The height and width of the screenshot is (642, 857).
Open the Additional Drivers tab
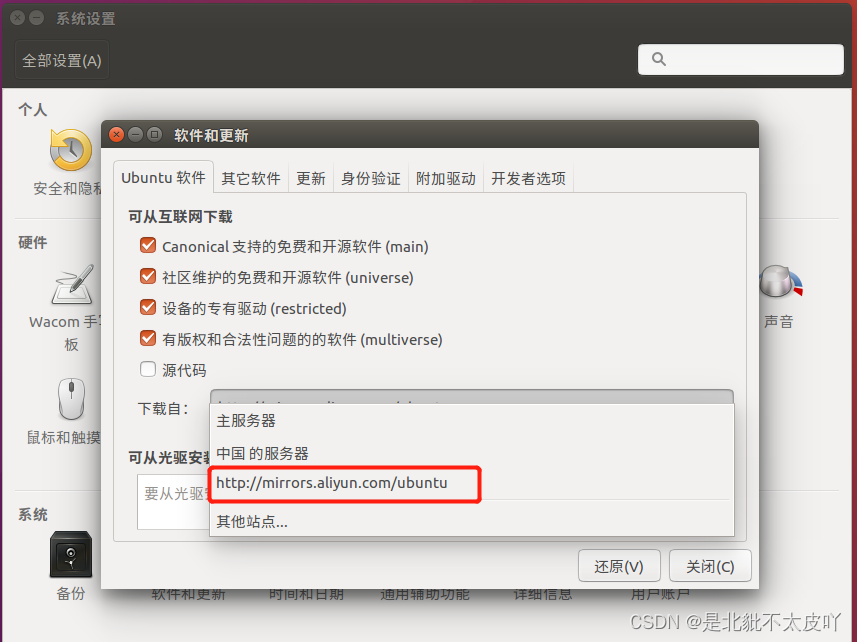[445, 178]
